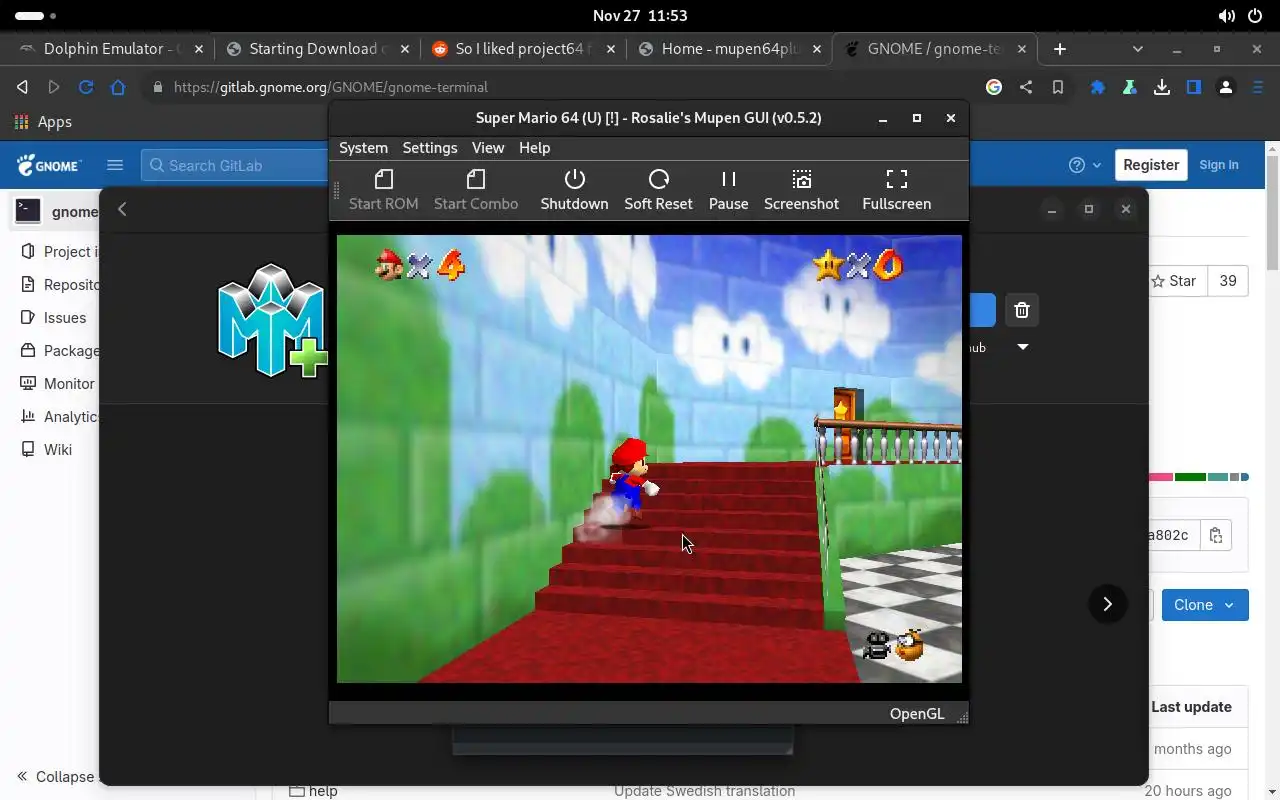This screenshot has height=800, width=1280.
Task: Open the System menu in Mupen GUI
Action: tap(363, 147)
